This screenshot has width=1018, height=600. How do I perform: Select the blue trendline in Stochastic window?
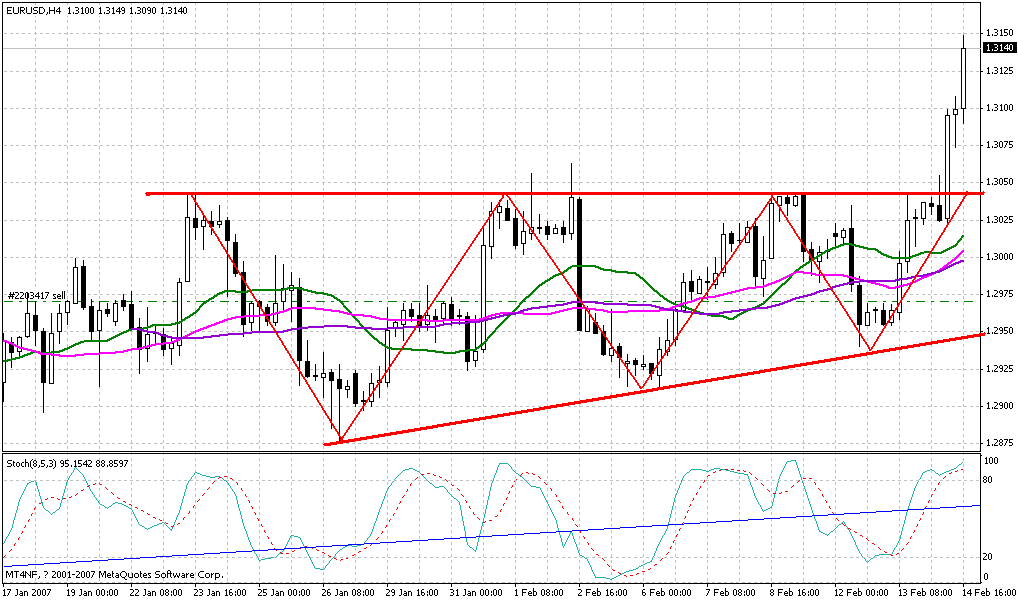[x=493, y=535]
